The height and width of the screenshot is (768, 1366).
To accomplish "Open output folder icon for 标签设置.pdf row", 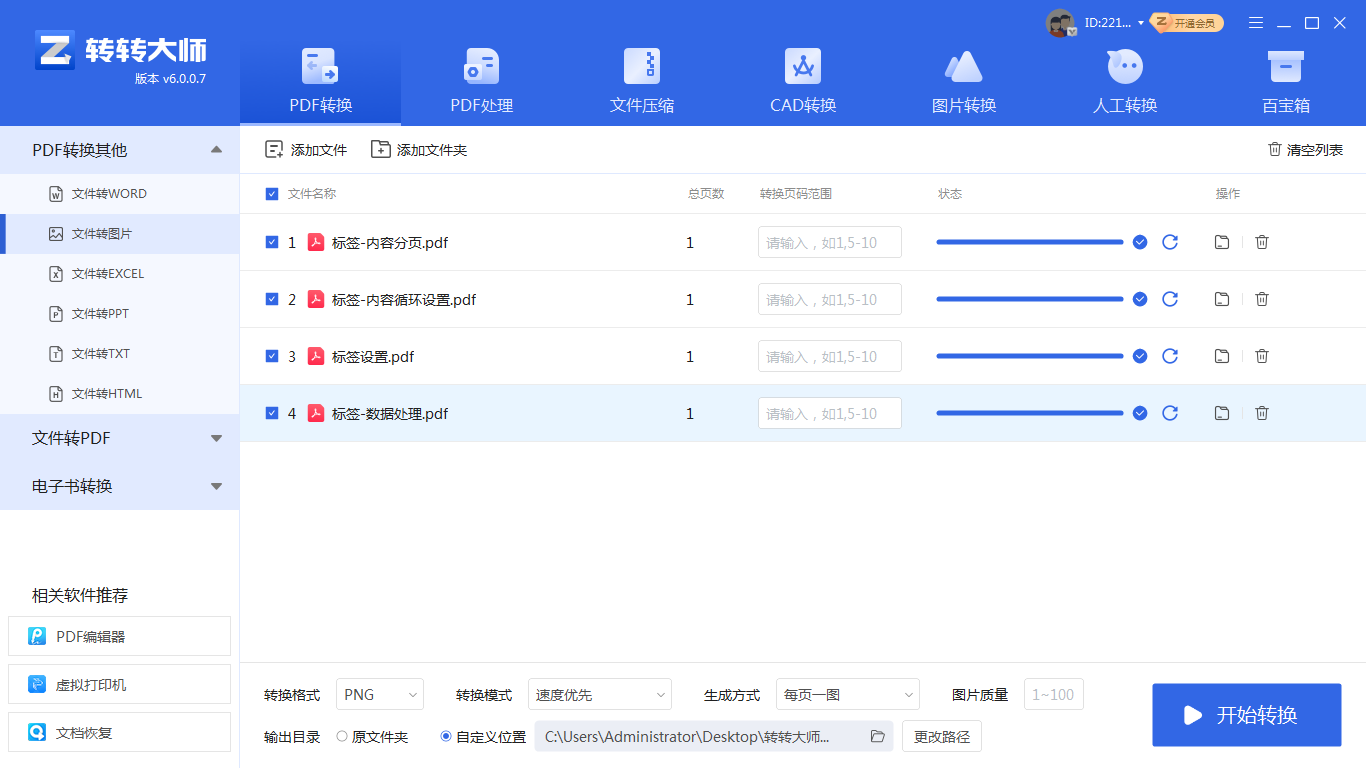I will [x=1221, y=356].
